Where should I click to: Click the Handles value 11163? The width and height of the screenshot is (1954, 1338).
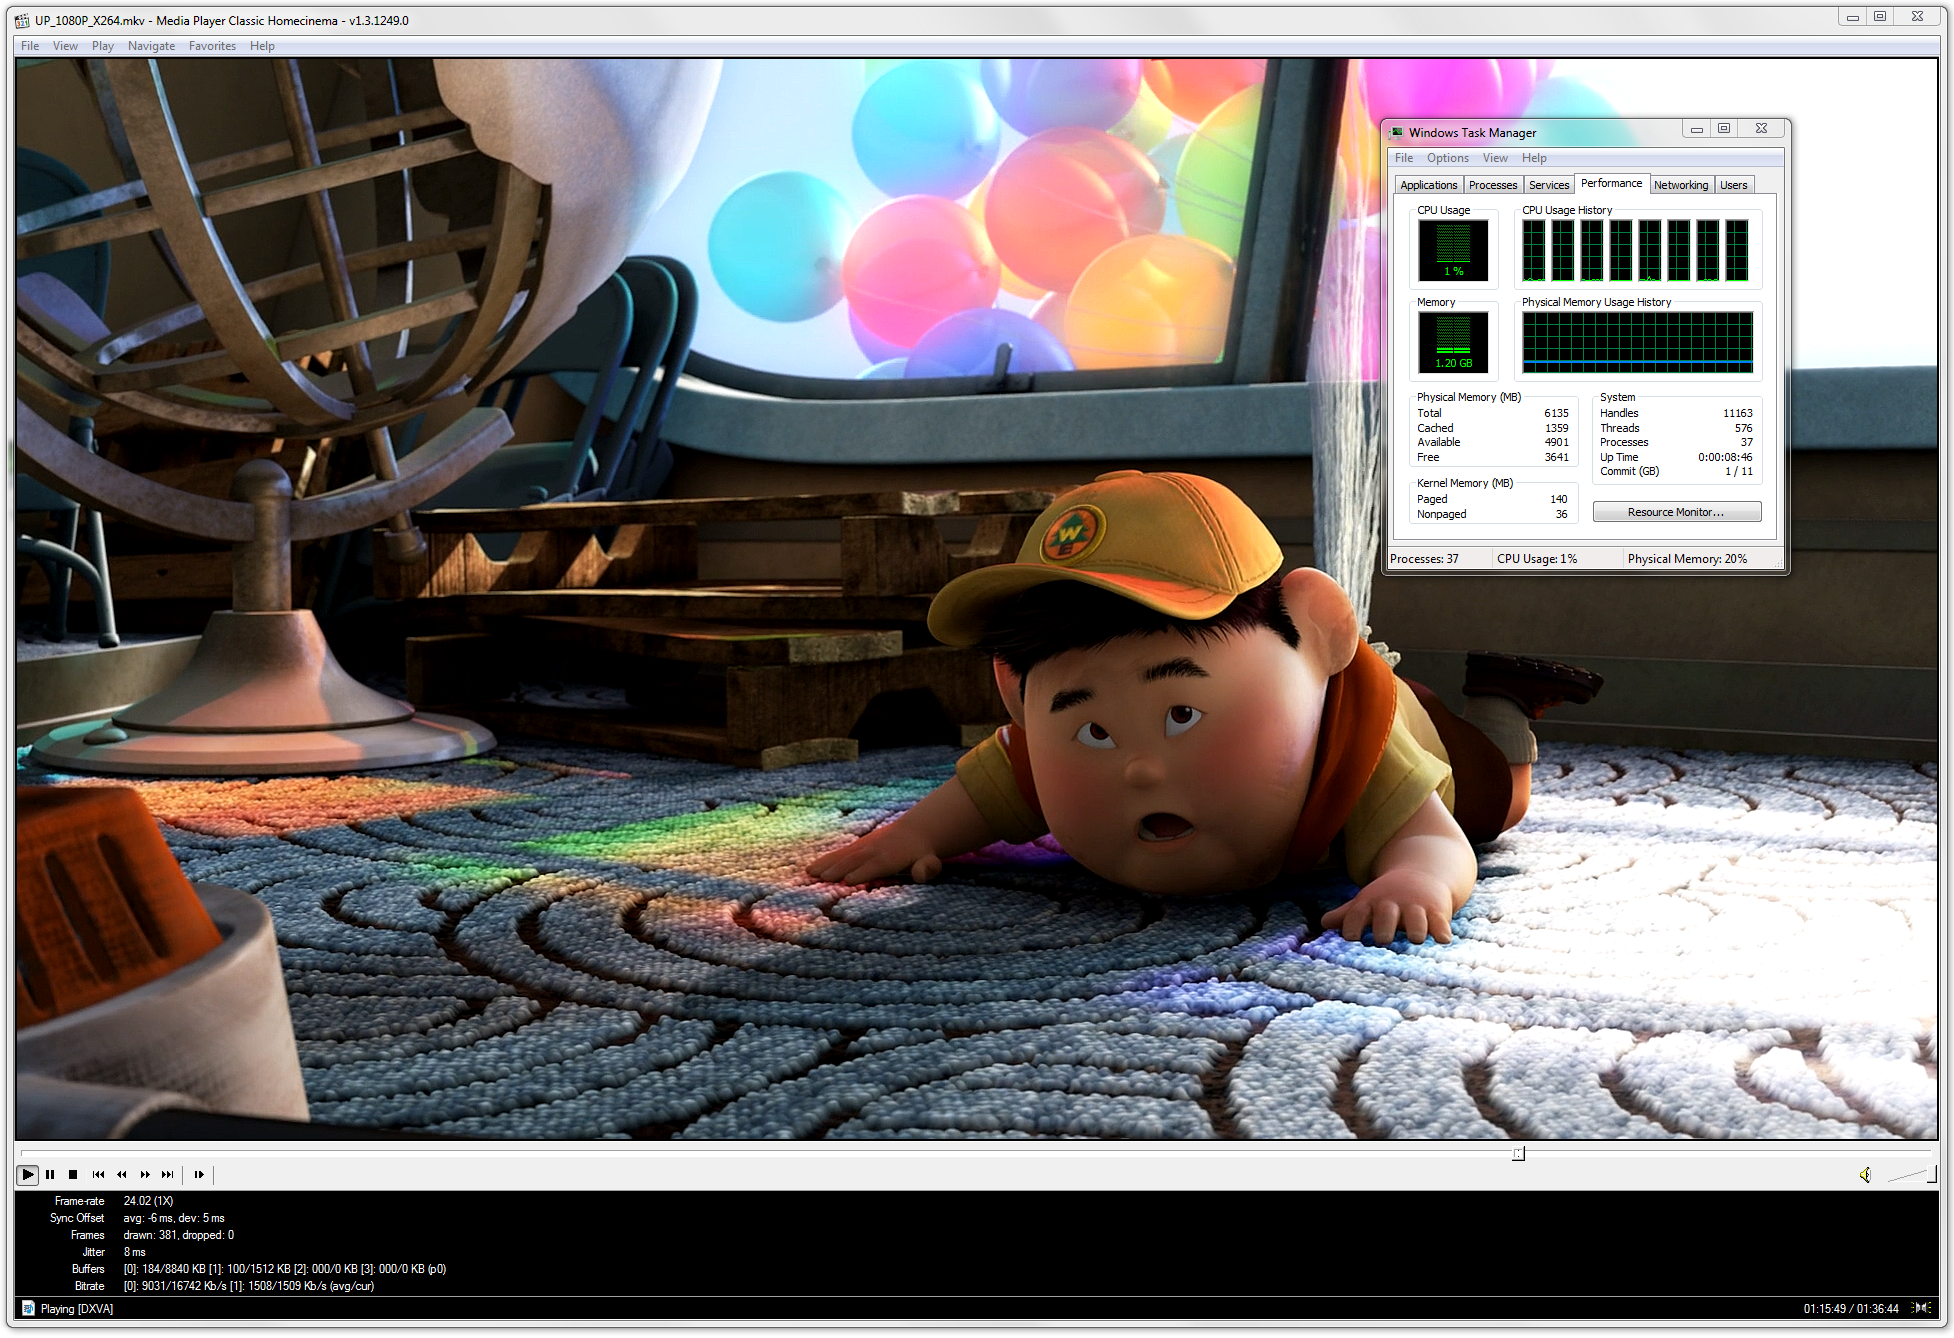(x=1737, y=413)
